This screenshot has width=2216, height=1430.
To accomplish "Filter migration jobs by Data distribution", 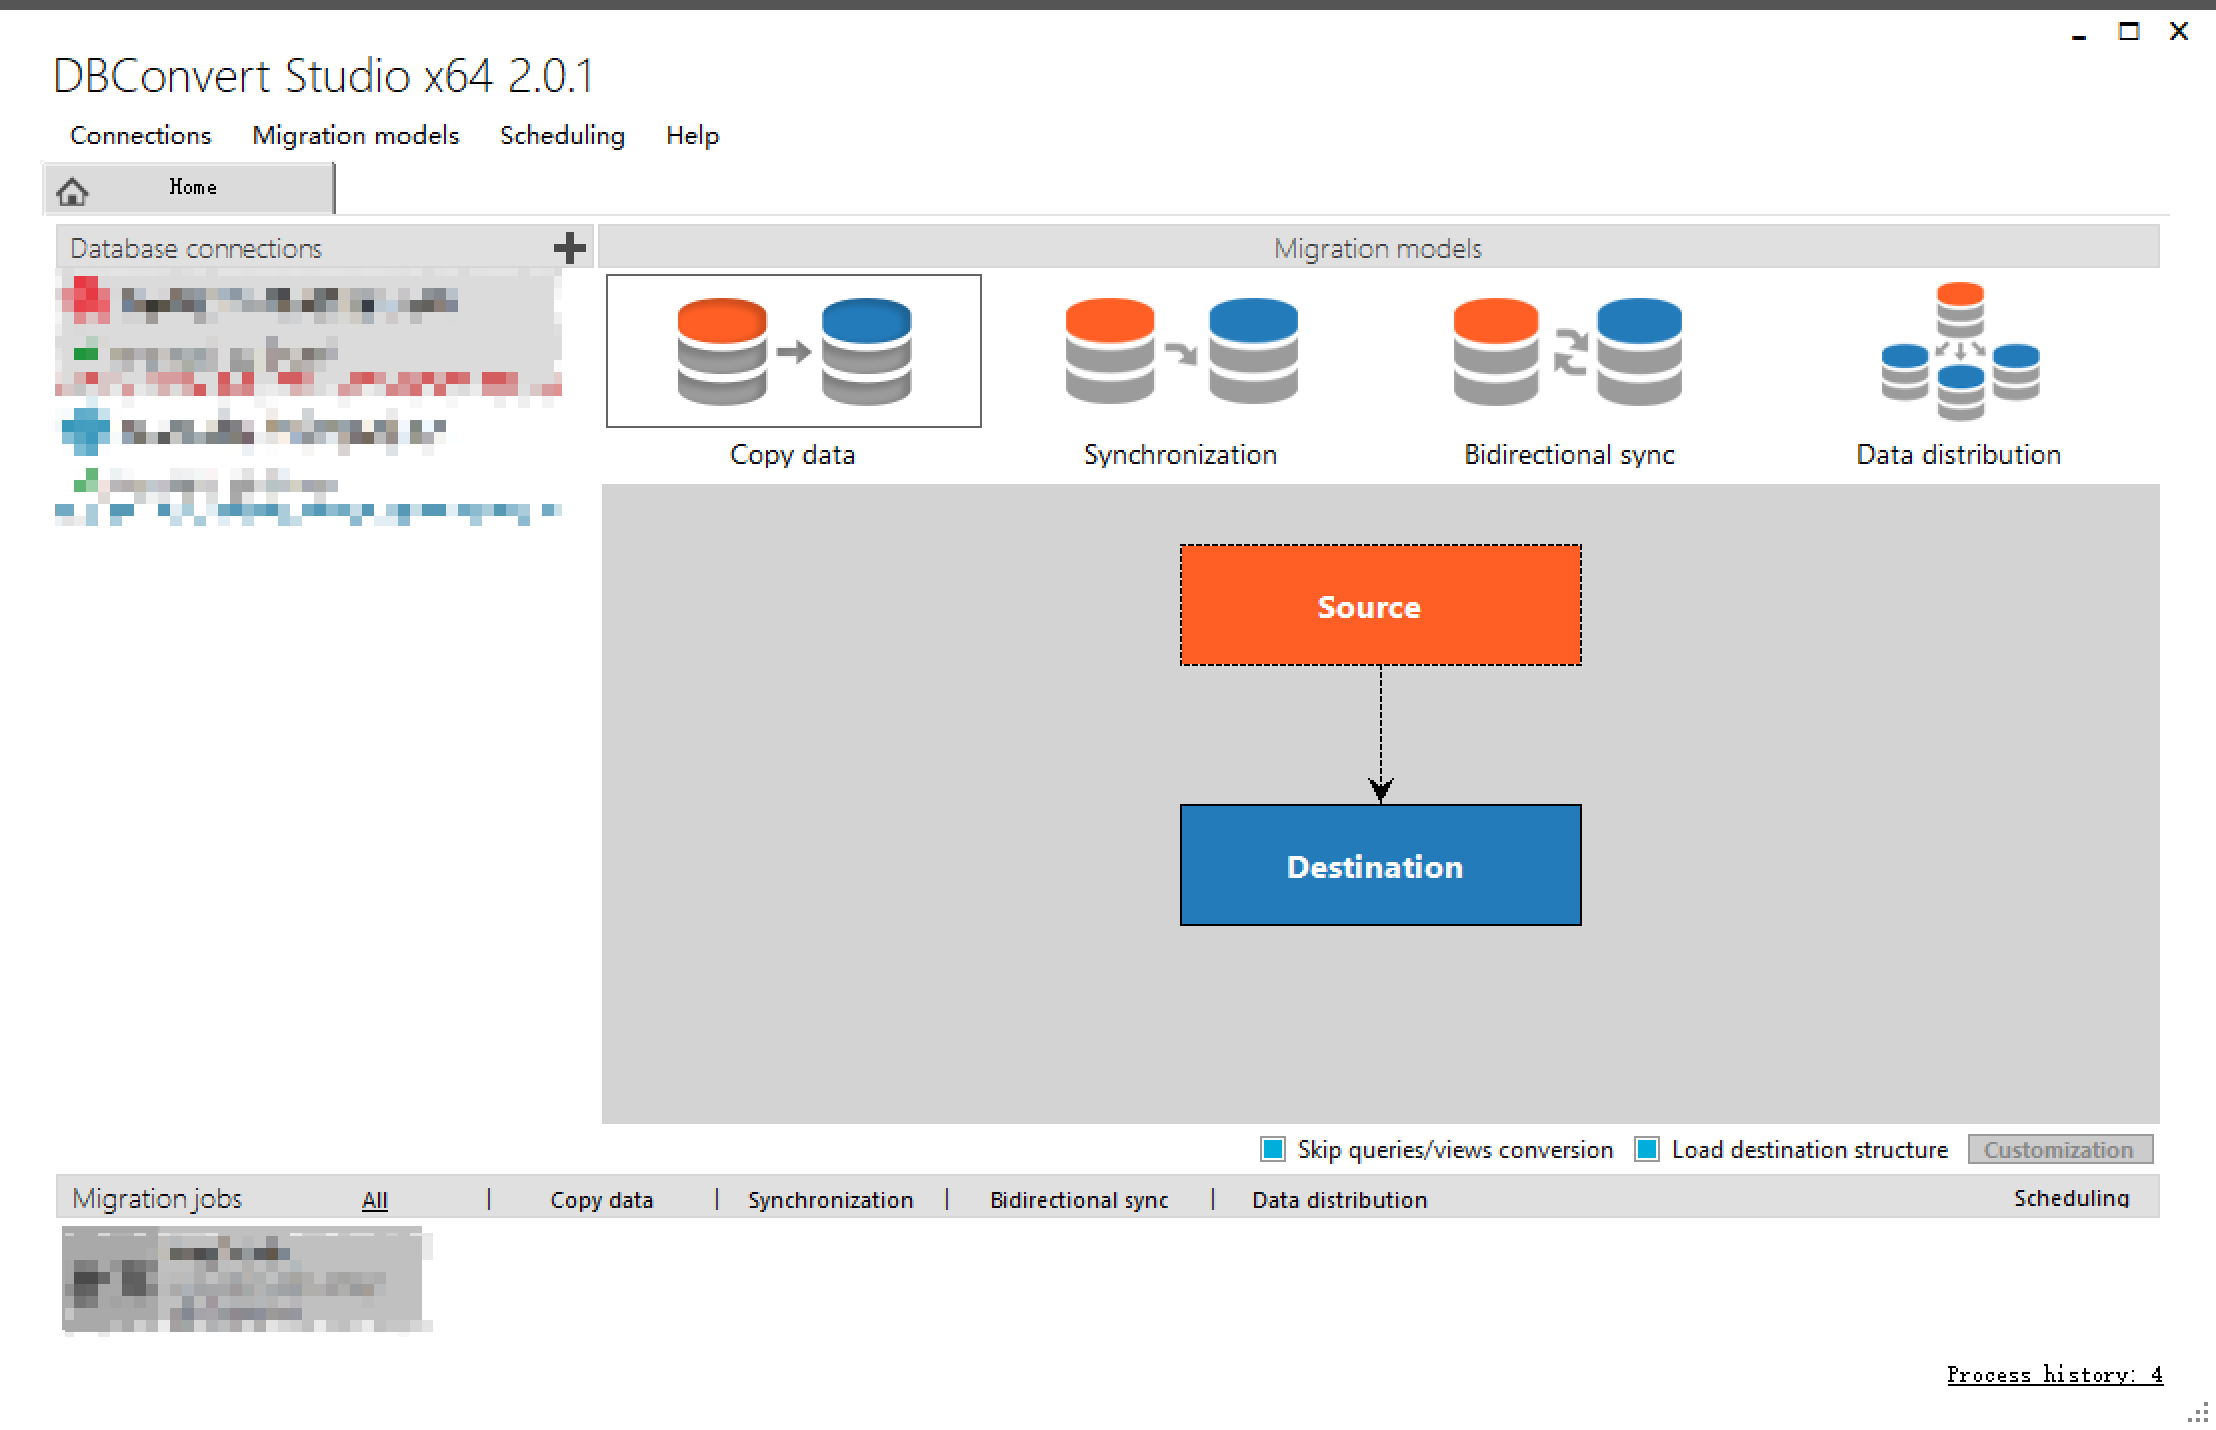I will [x=1340, y=1200].
